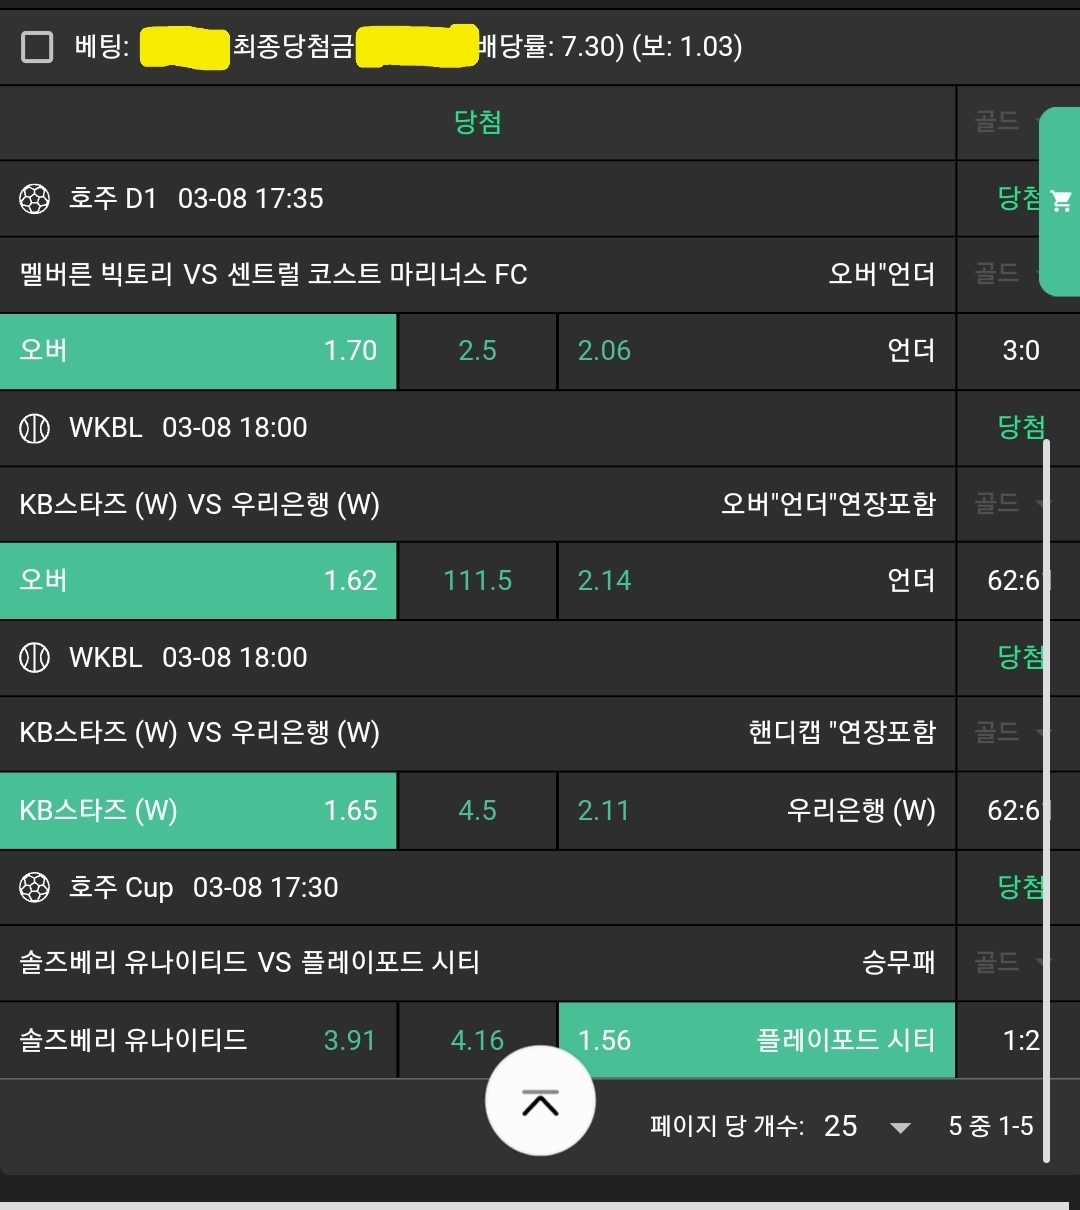Viewport: 1080px width, 1210px height.
Task: Pick the 솔즈베리 유나이티드 3.91 option
Action: pyautogui.click(x=198, y=1040)
